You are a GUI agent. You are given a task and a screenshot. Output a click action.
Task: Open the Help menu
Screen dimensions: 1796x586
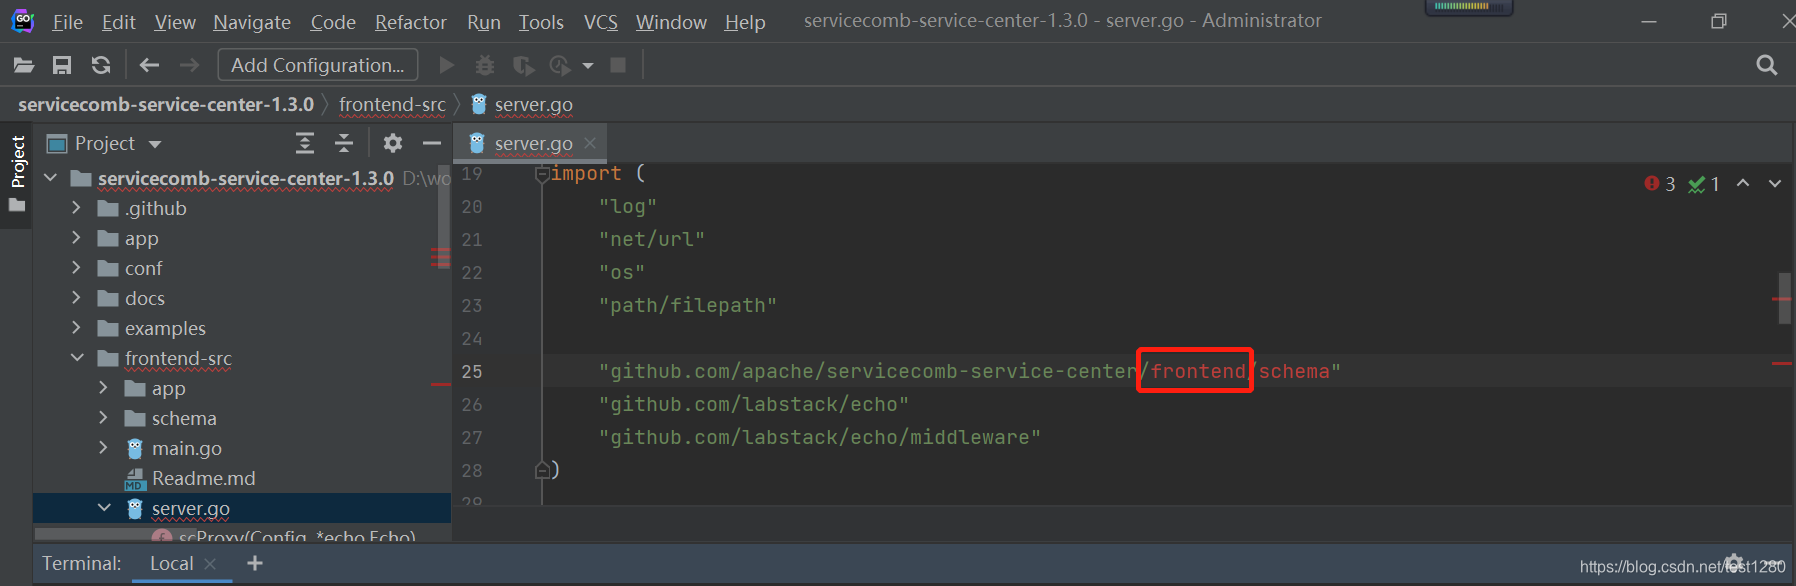point(745,22)
